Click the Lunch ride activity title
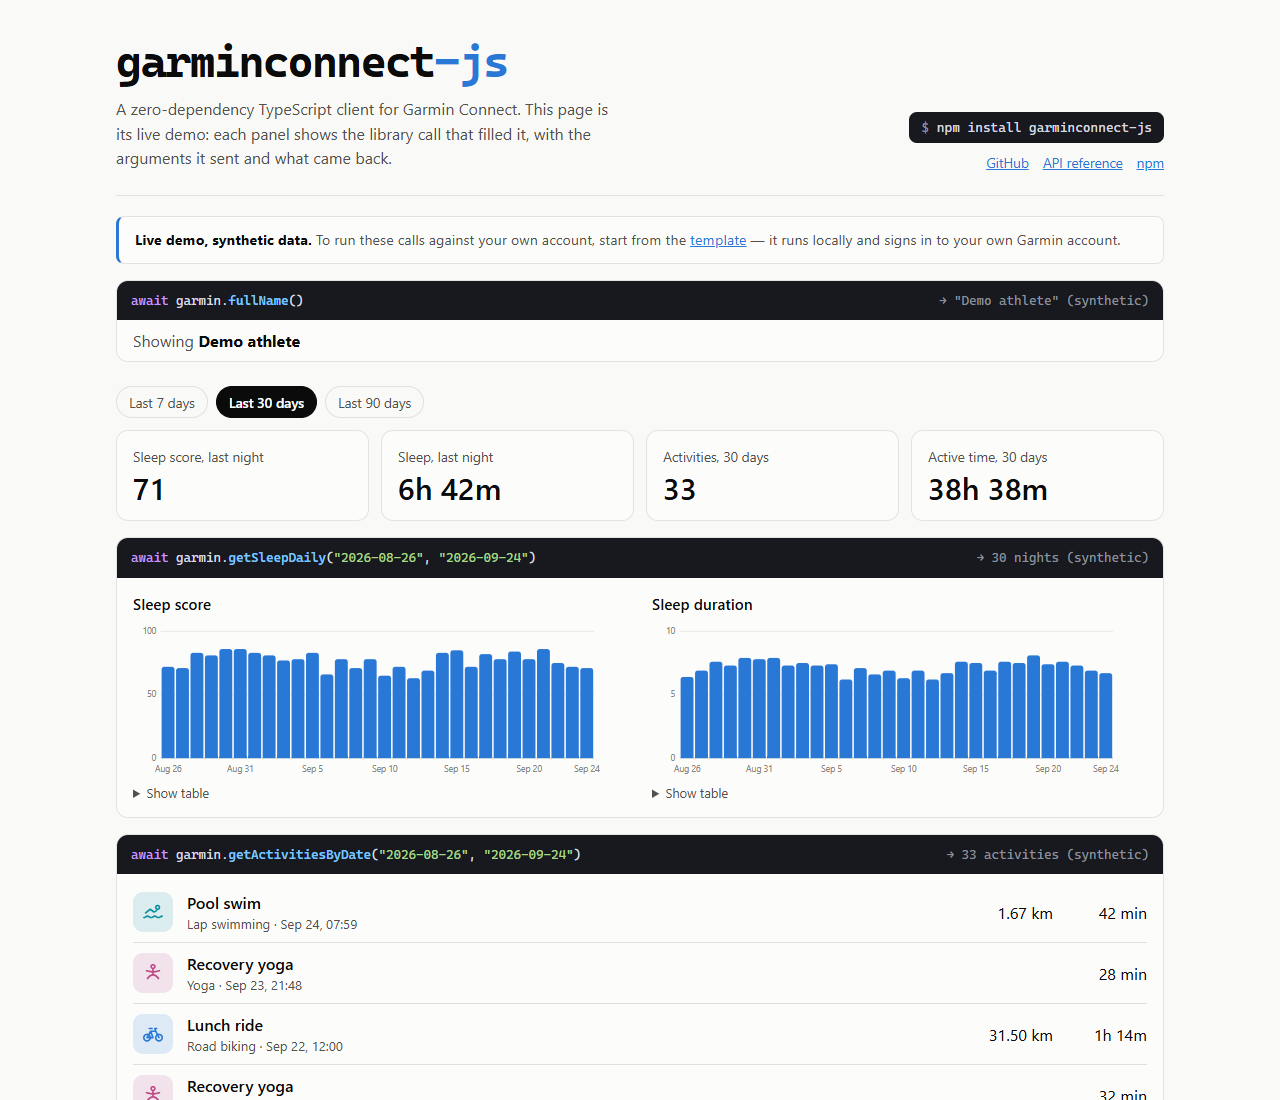Viewport: 1280px width, 1100px height. (225, 1025)
